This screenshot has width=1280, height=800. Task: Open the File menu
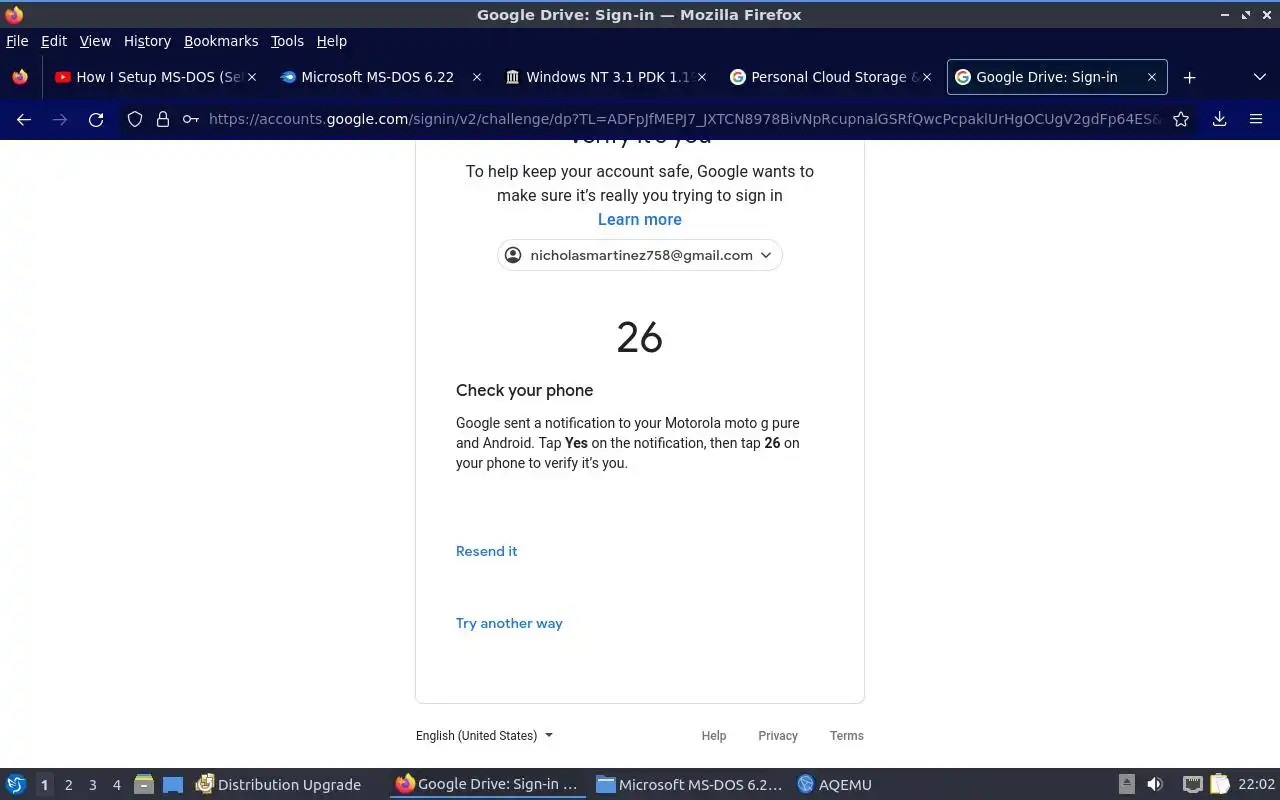tap(17, 41)
